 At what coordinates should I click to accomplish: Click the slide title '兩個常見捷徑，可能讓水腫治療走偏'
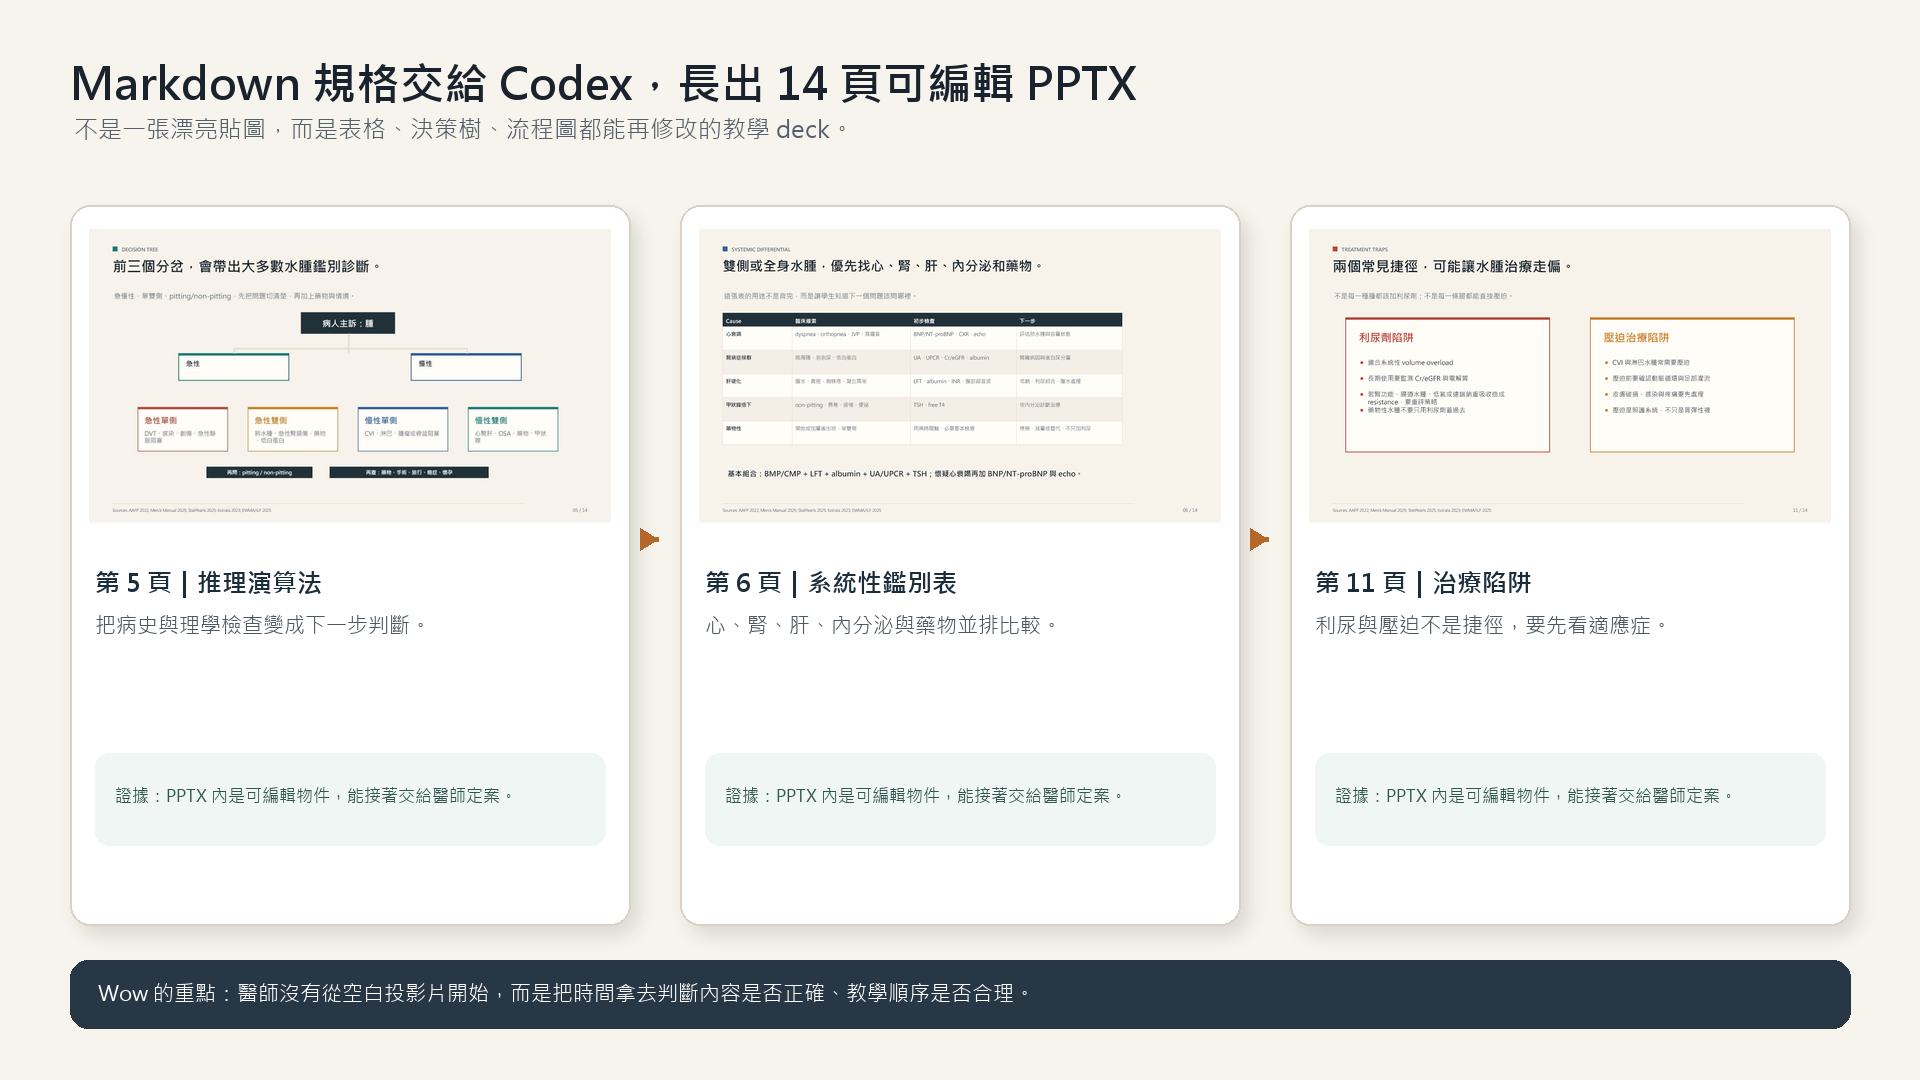point(1452,266)
